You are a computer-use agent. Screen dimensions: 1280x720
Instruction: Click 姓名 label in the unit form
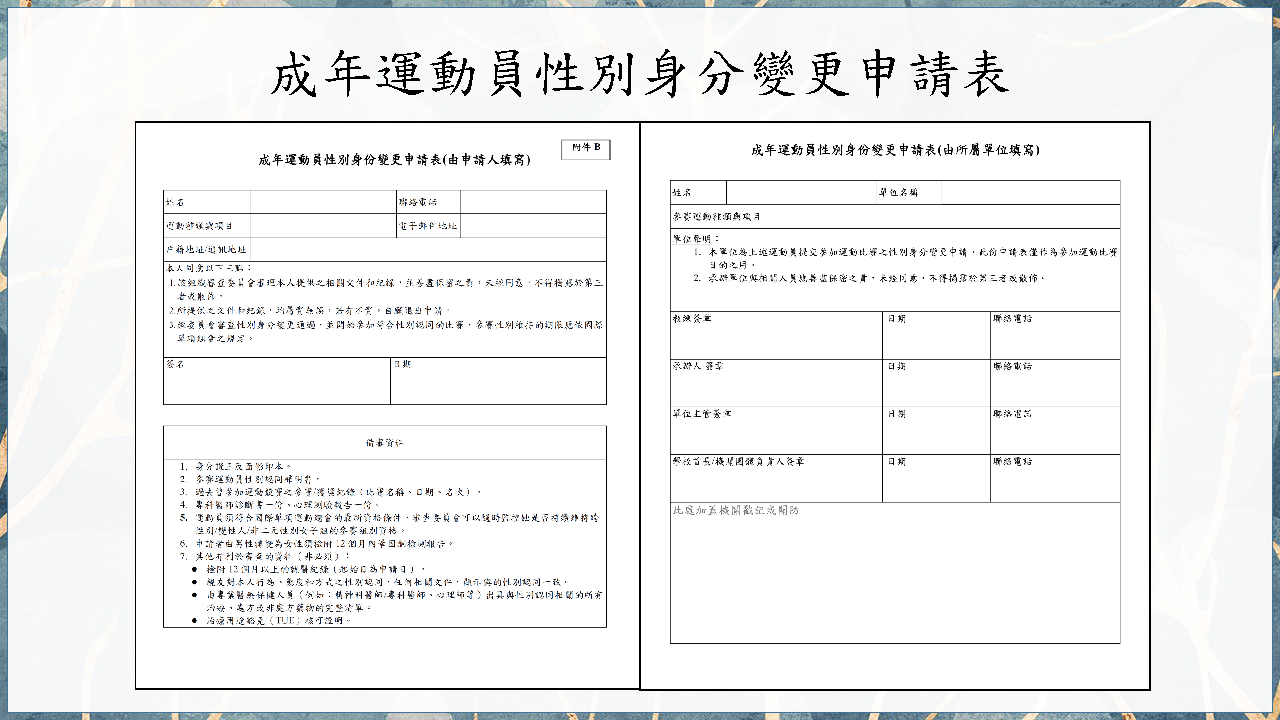pyautogui.click(x=682, y=192)
